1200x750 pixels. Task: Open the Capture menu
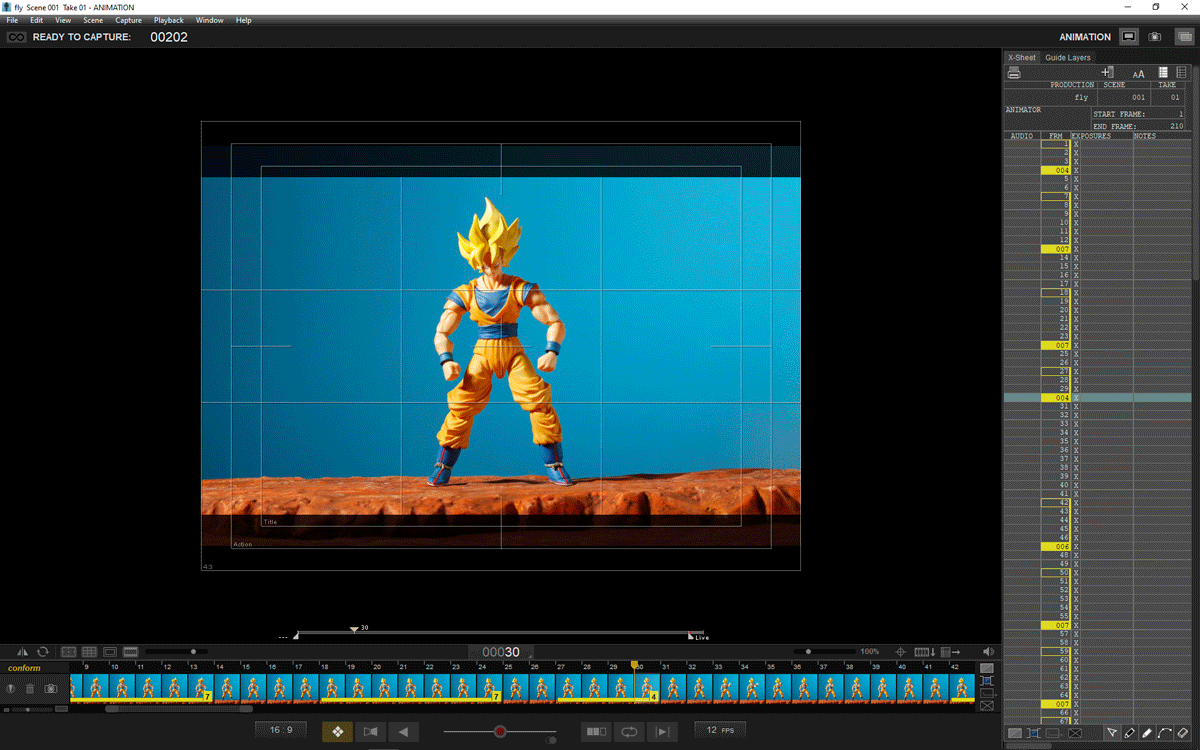[128, 20]
